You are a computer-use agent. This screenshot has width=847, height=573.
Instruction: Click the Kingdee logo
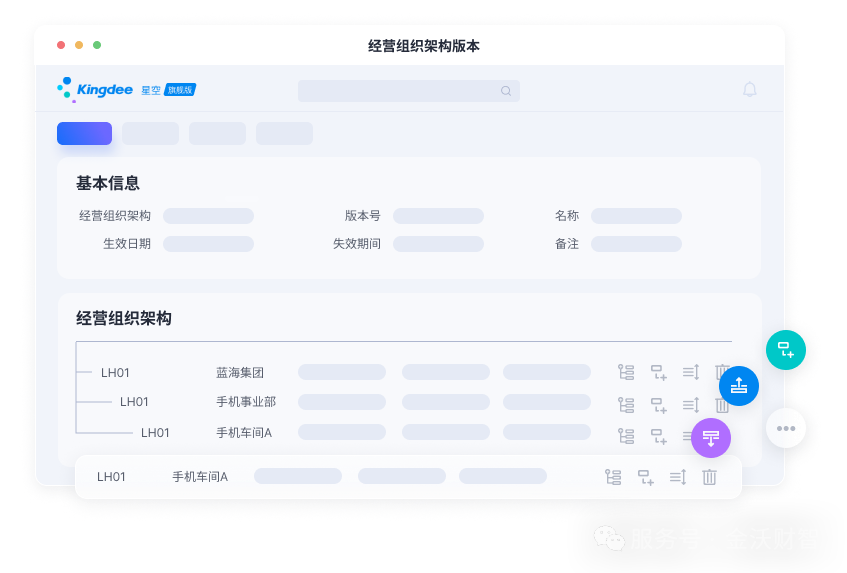[x=95, y=90]
